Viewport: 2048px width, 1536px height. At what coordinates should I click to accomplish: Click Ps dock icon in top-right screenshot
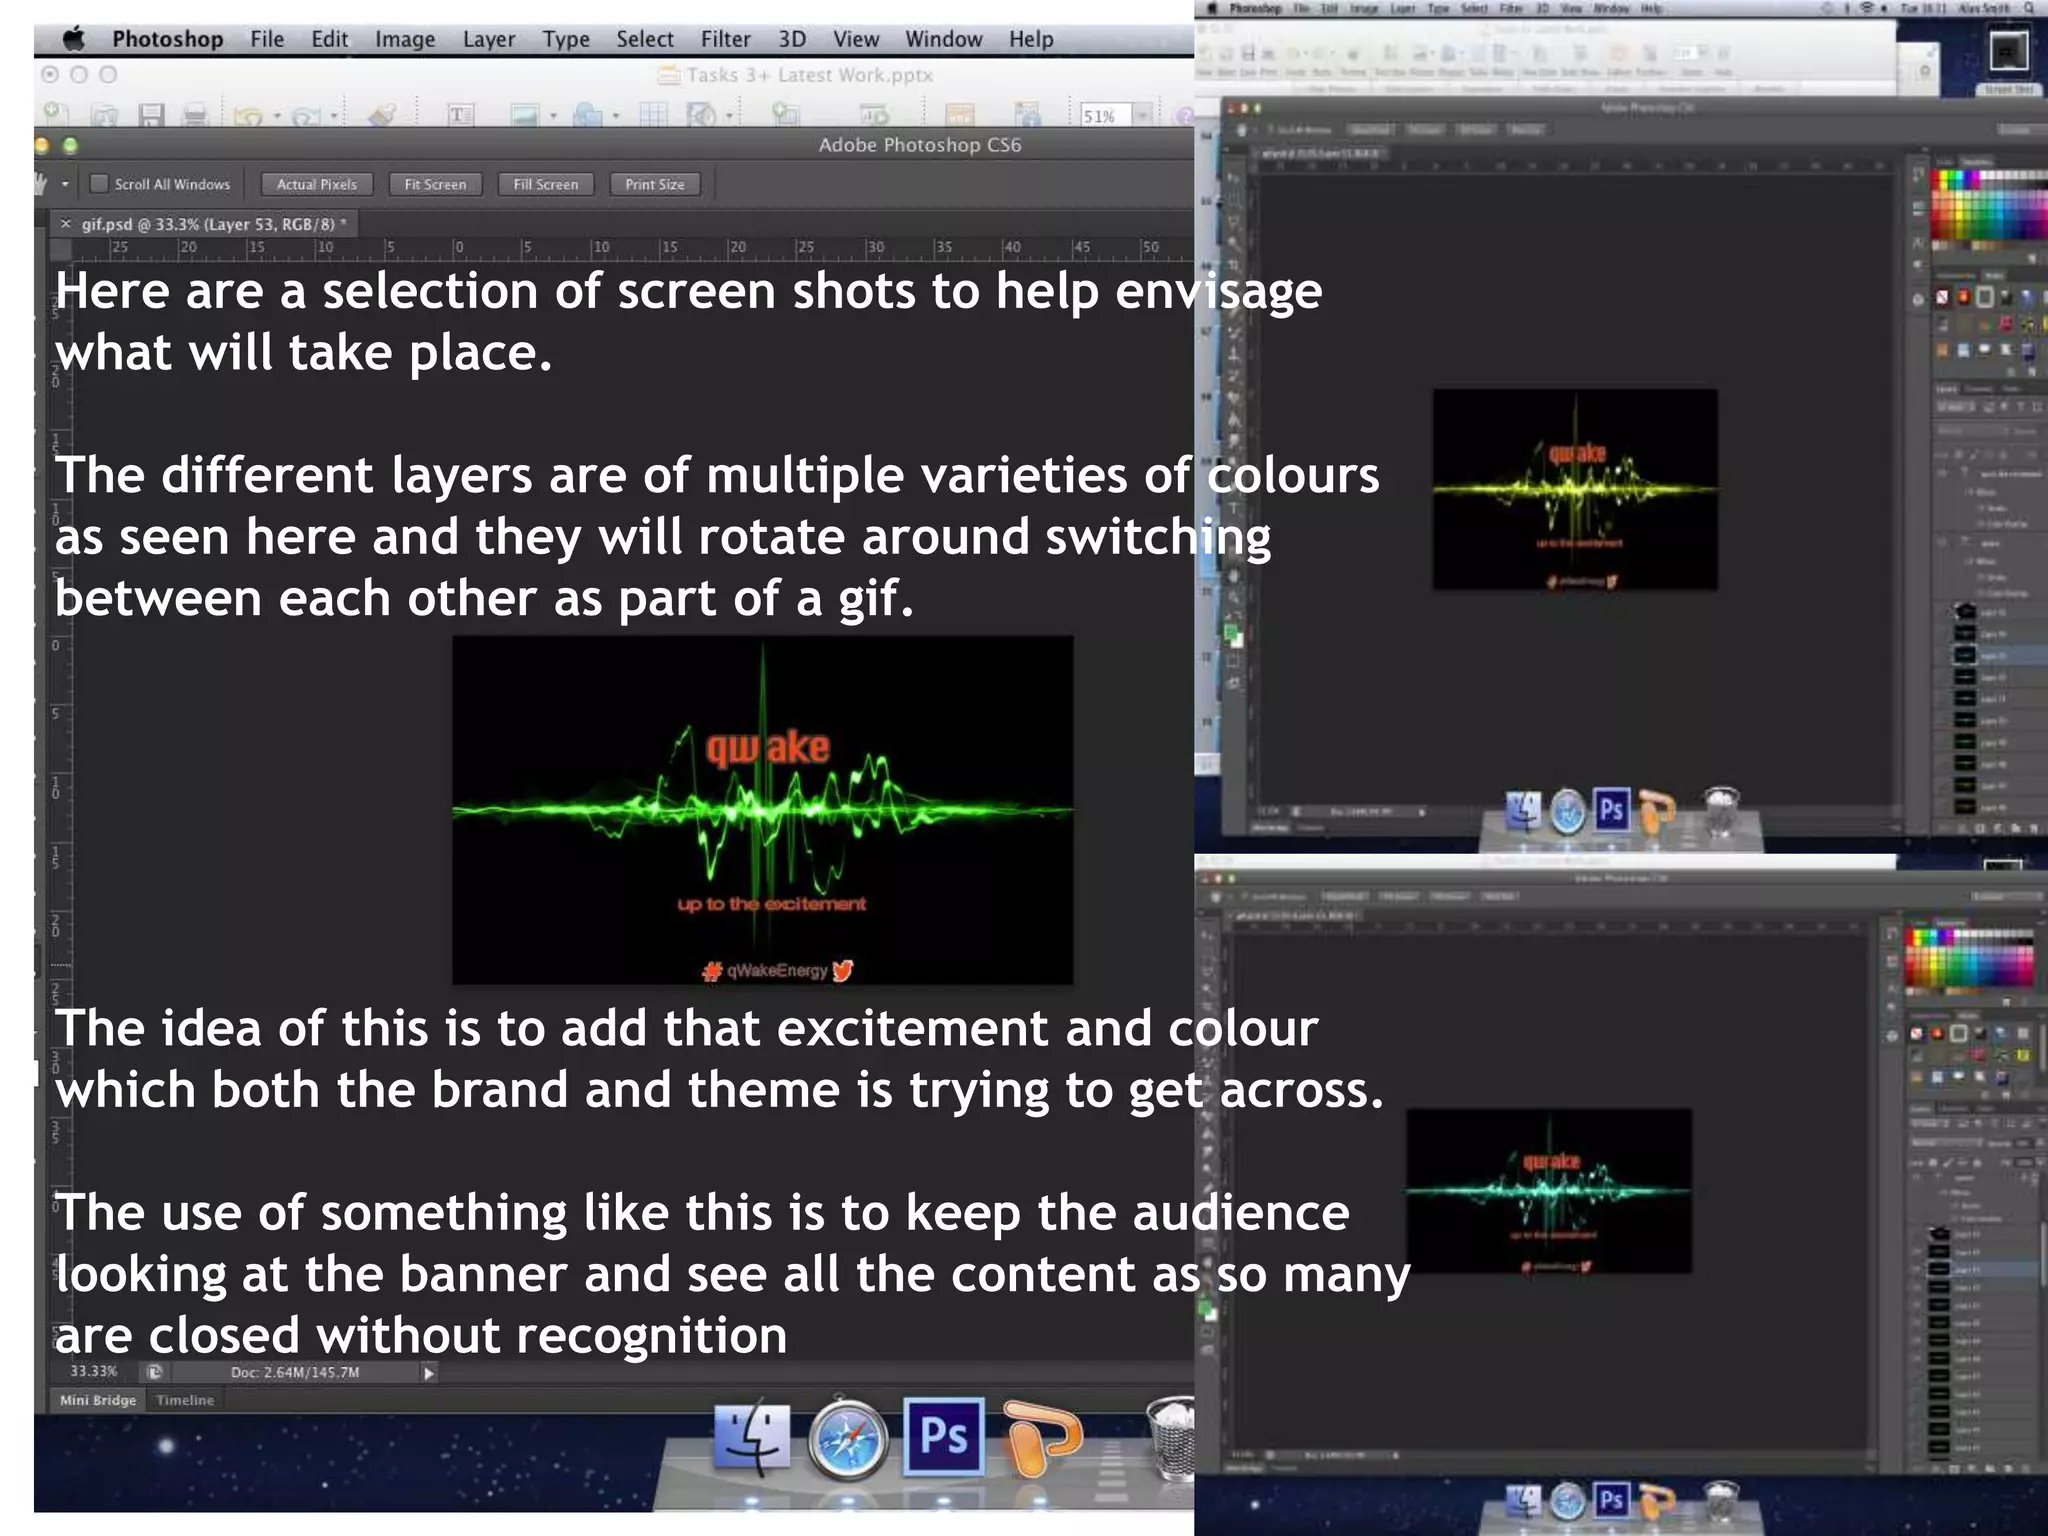tap(1611, 809)
